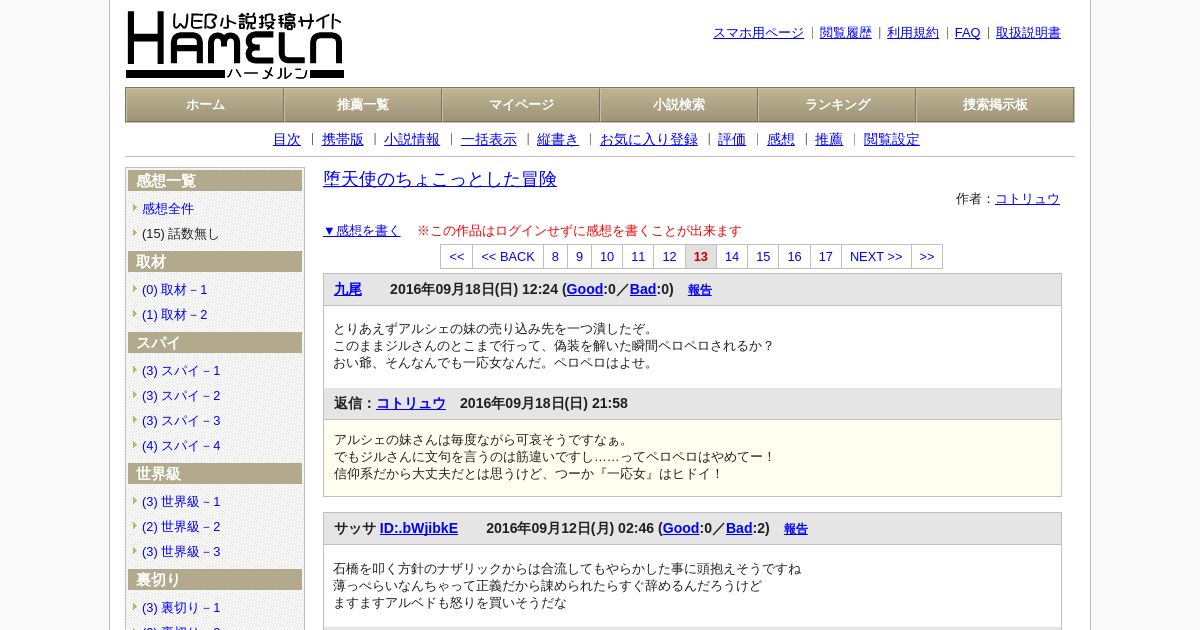Vote Bad on 九尾's comment
The width and height of the screenshot is (1200, 630).
(x=643, y=289)
